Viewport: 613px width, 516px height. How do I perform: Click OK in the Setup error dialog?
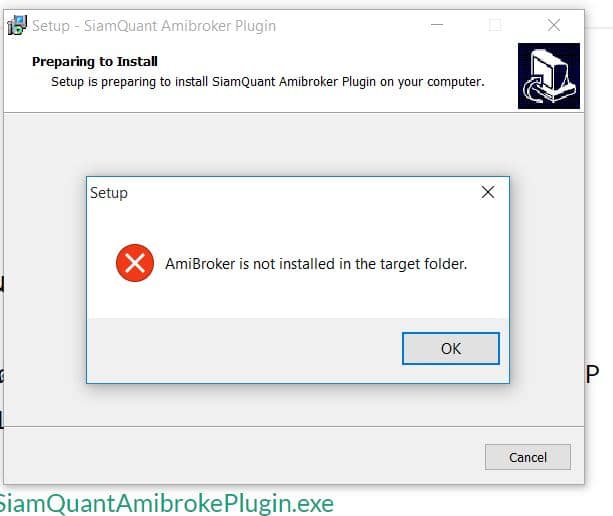pos(451,348)
